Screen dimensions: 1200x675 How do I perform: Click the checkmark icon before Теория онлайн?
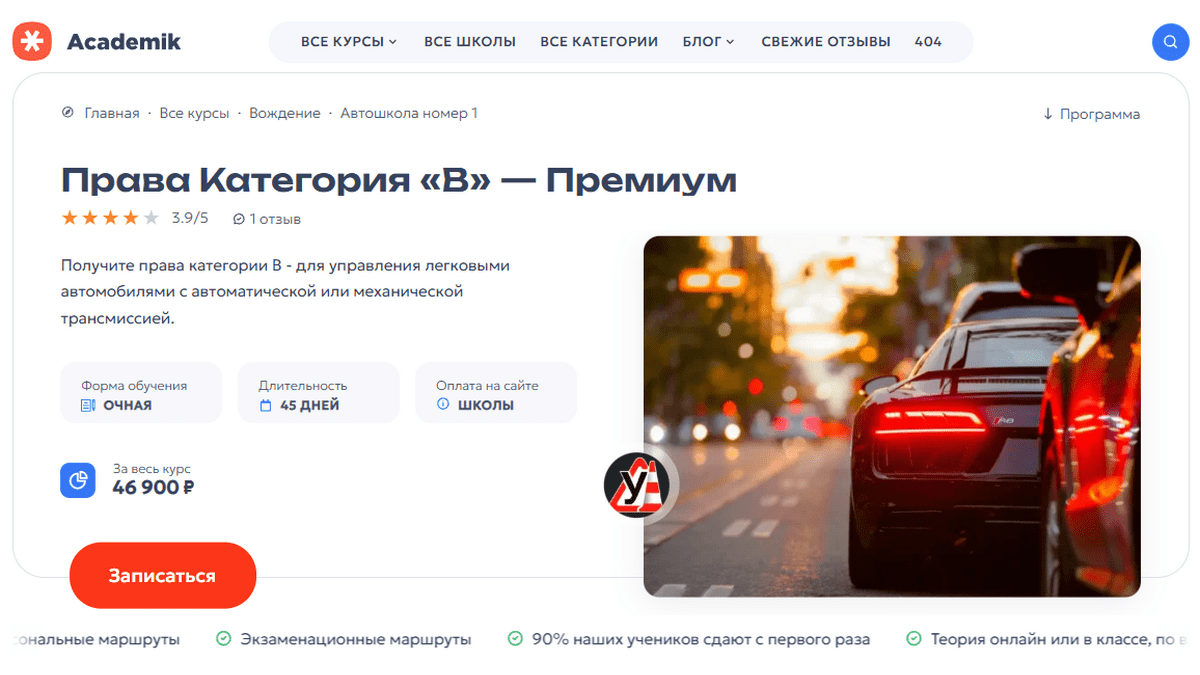(x=914, y=638)
